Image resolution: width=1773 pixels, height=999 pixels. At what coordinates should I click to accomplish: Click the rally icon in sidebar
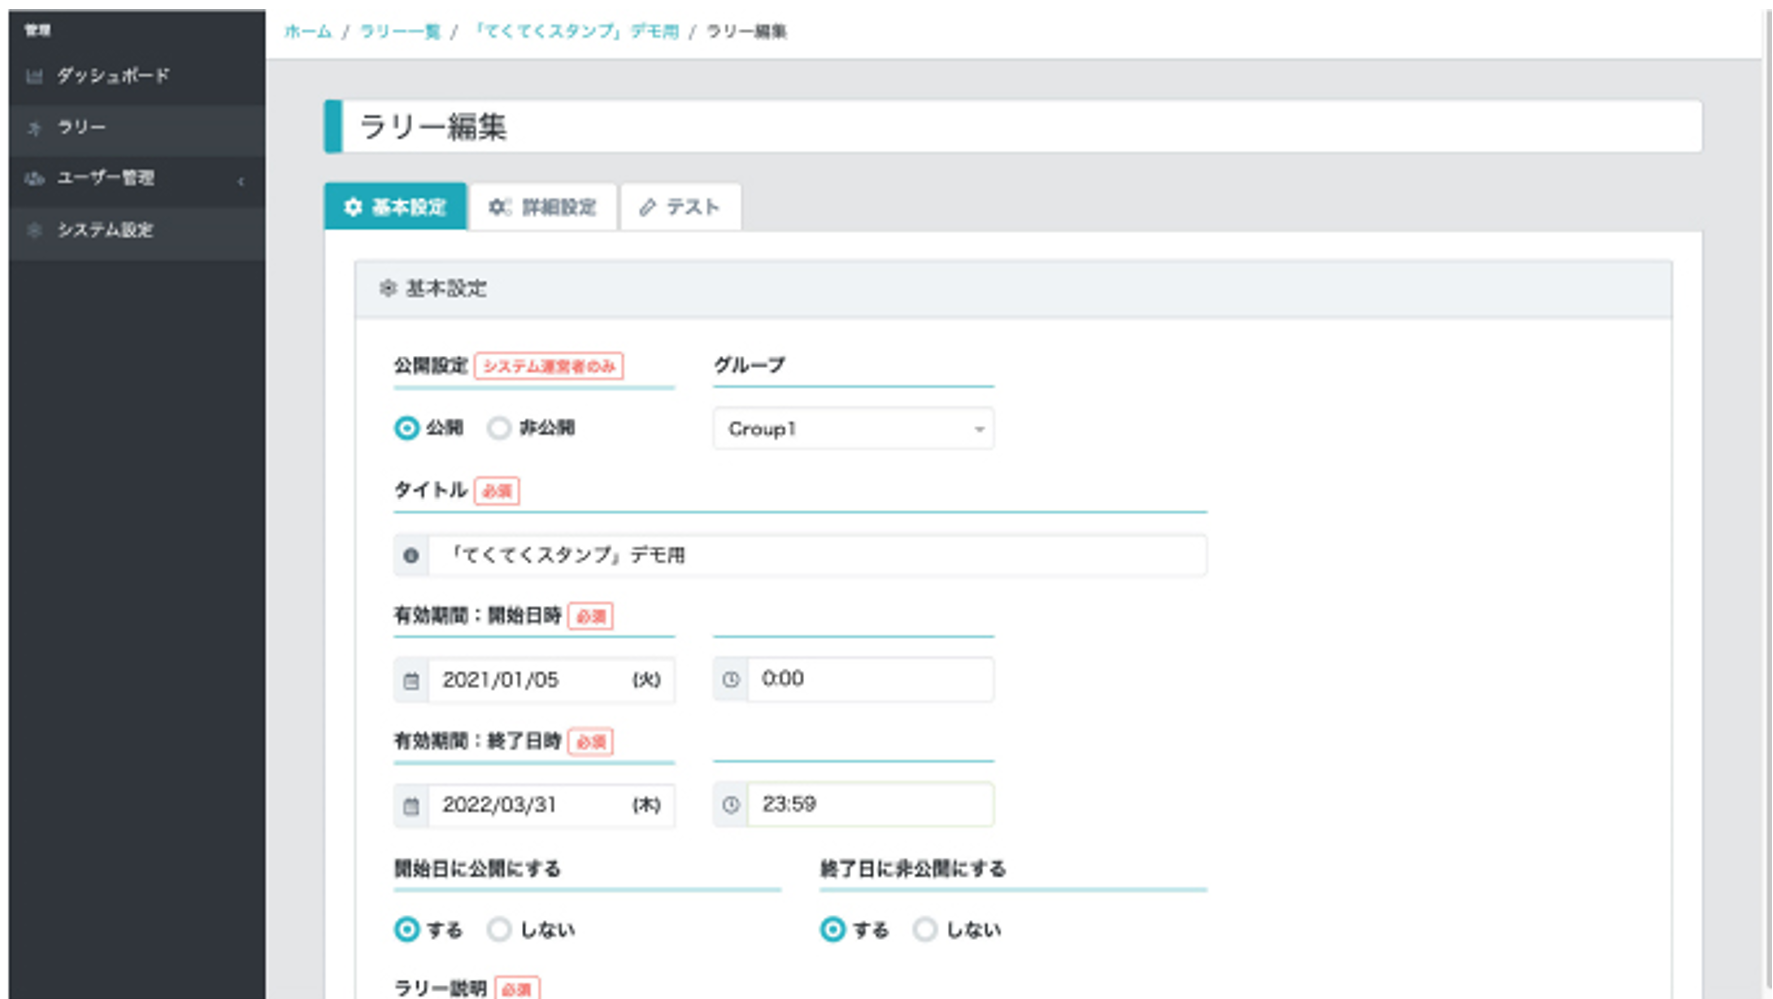pyautogui.click(x=35, y=128)
